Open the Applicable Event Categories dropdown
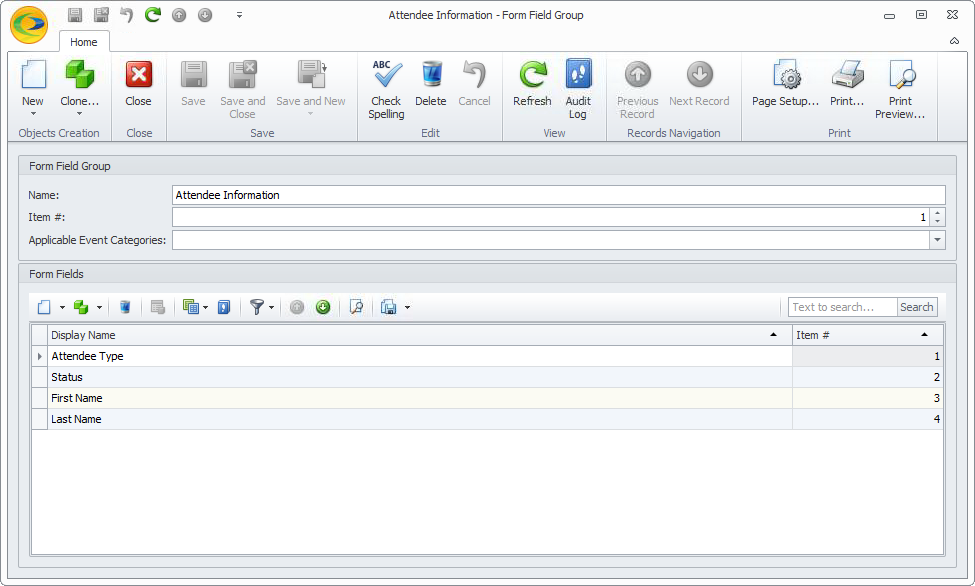This screenshot has width=975, height=586. [x=938, y=240]
